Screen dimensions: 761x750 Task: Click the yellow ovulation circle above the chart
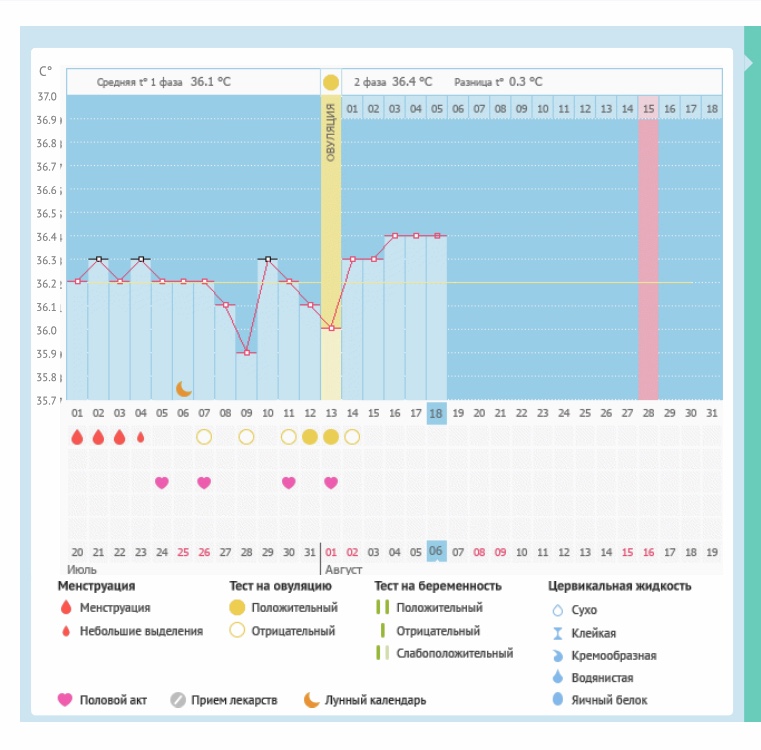coord(331,81)
